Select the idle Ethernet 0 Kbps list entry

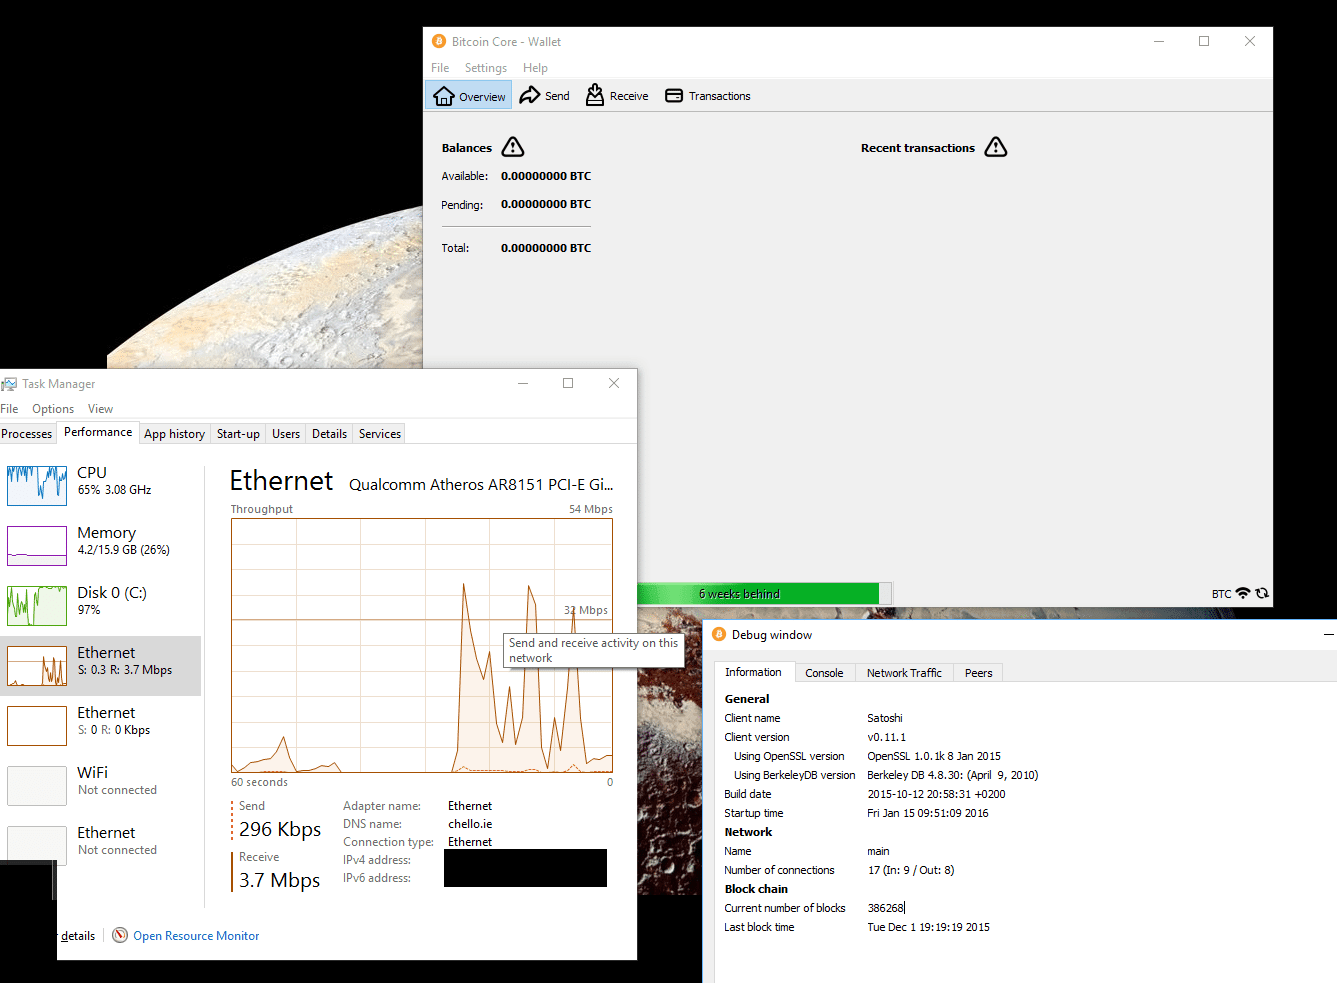(x=101, y=726)
